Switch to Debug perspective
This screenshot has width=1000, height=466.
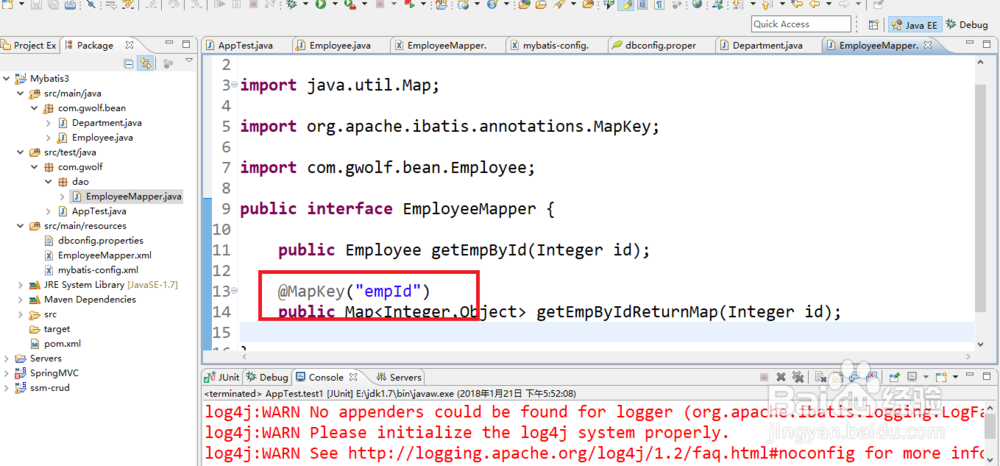point(967,25)
